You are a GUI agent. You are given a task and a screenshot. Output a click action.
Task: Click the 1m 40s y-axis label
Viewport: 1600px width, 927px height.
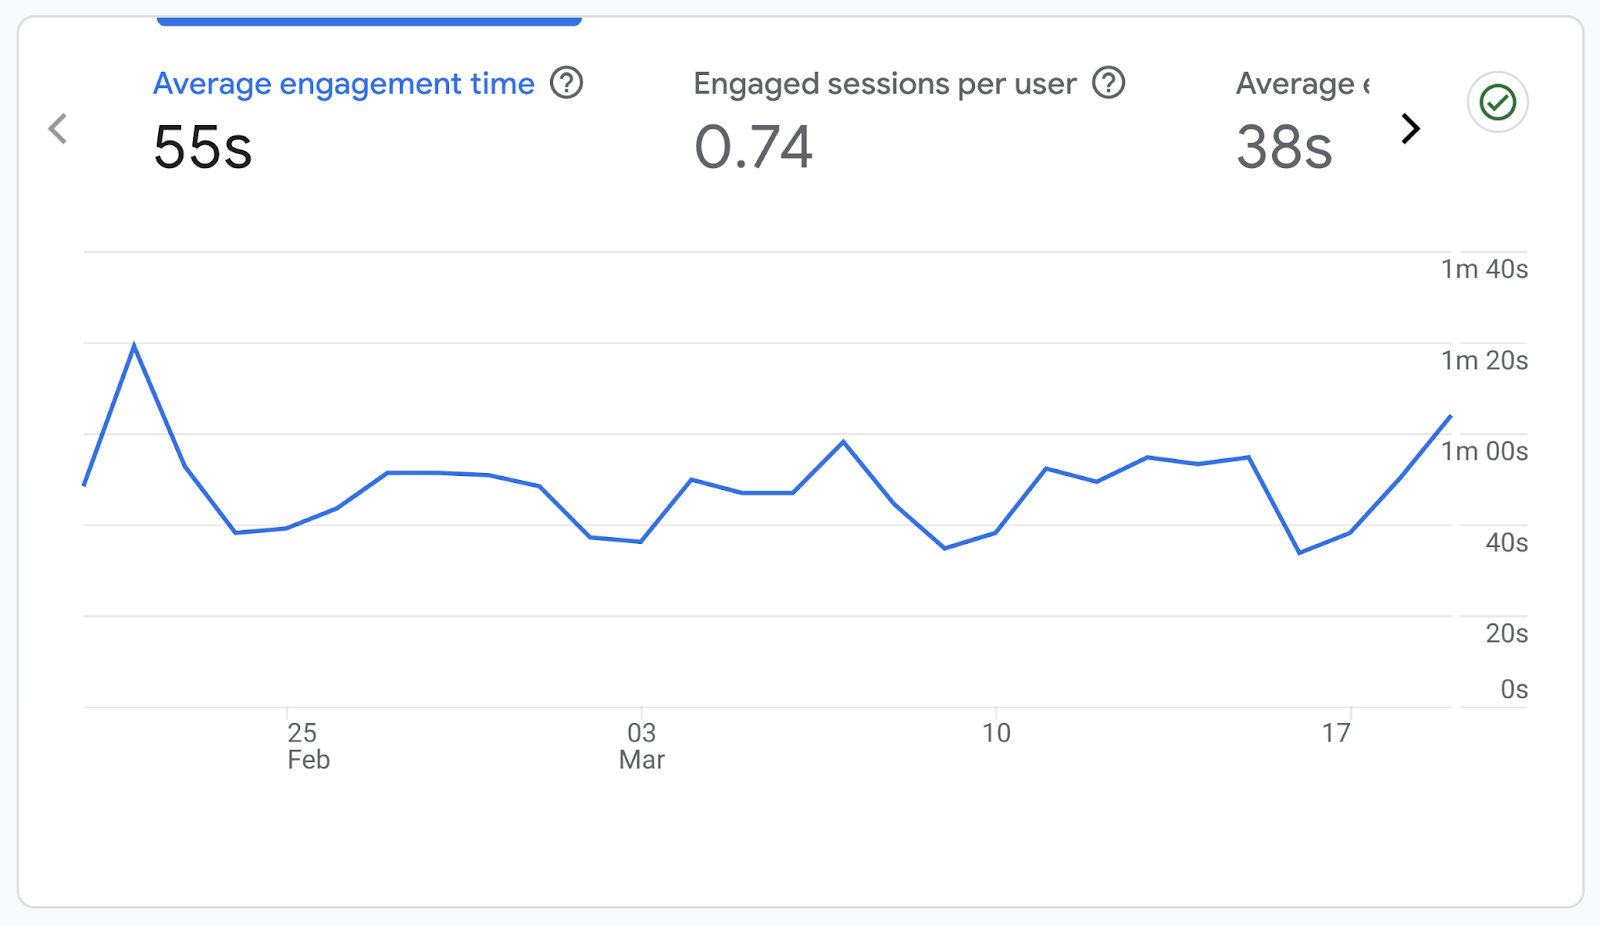pyautogui.click(x=1483, y=268)
